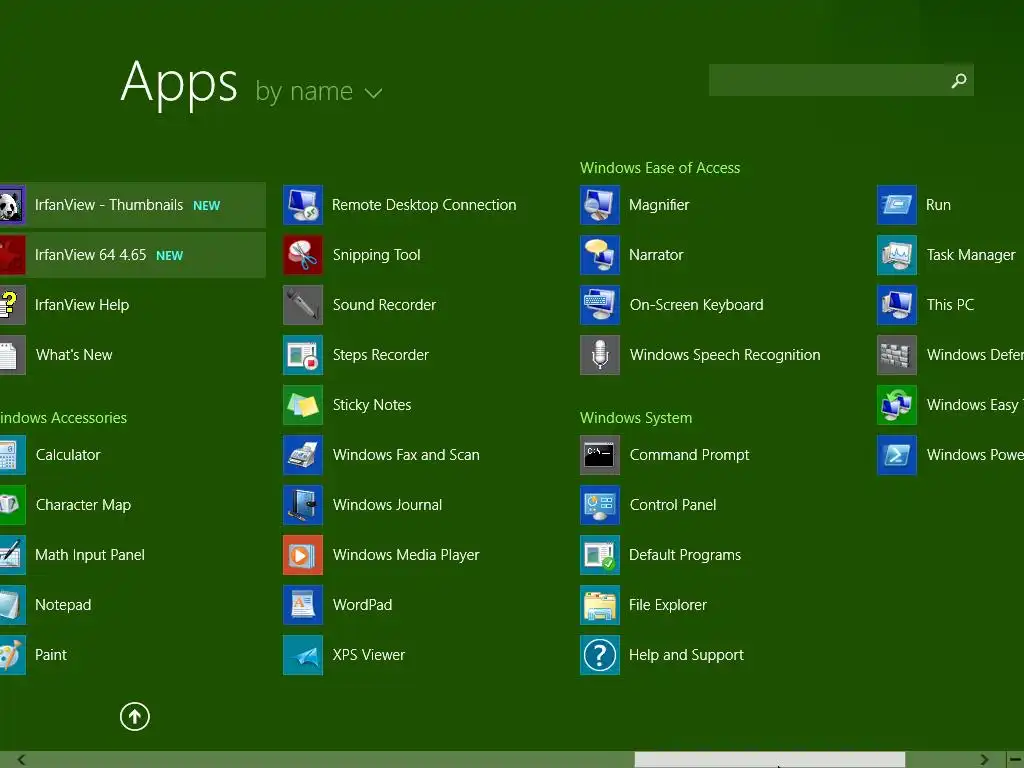The width and height of the screenshot is (1024, 768).
Task: Select the Windows Ease of Access group header
Action: (660, 168)
